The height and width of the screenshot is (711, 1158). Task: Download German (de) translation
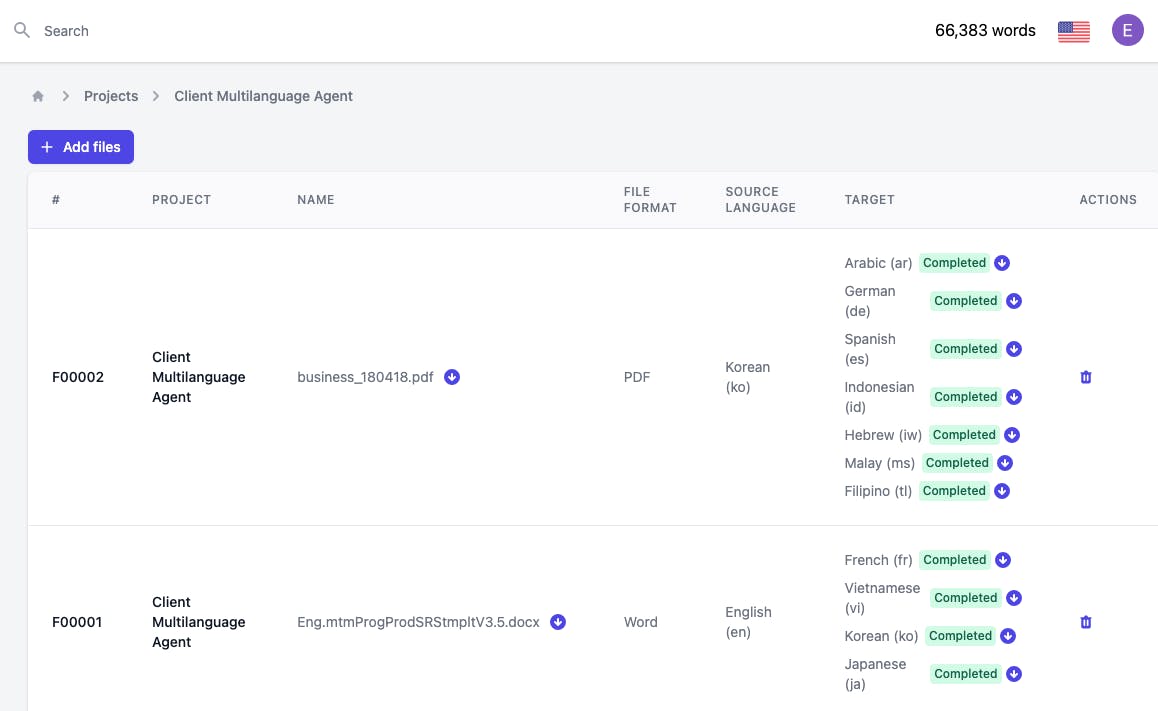[1013, 301]
